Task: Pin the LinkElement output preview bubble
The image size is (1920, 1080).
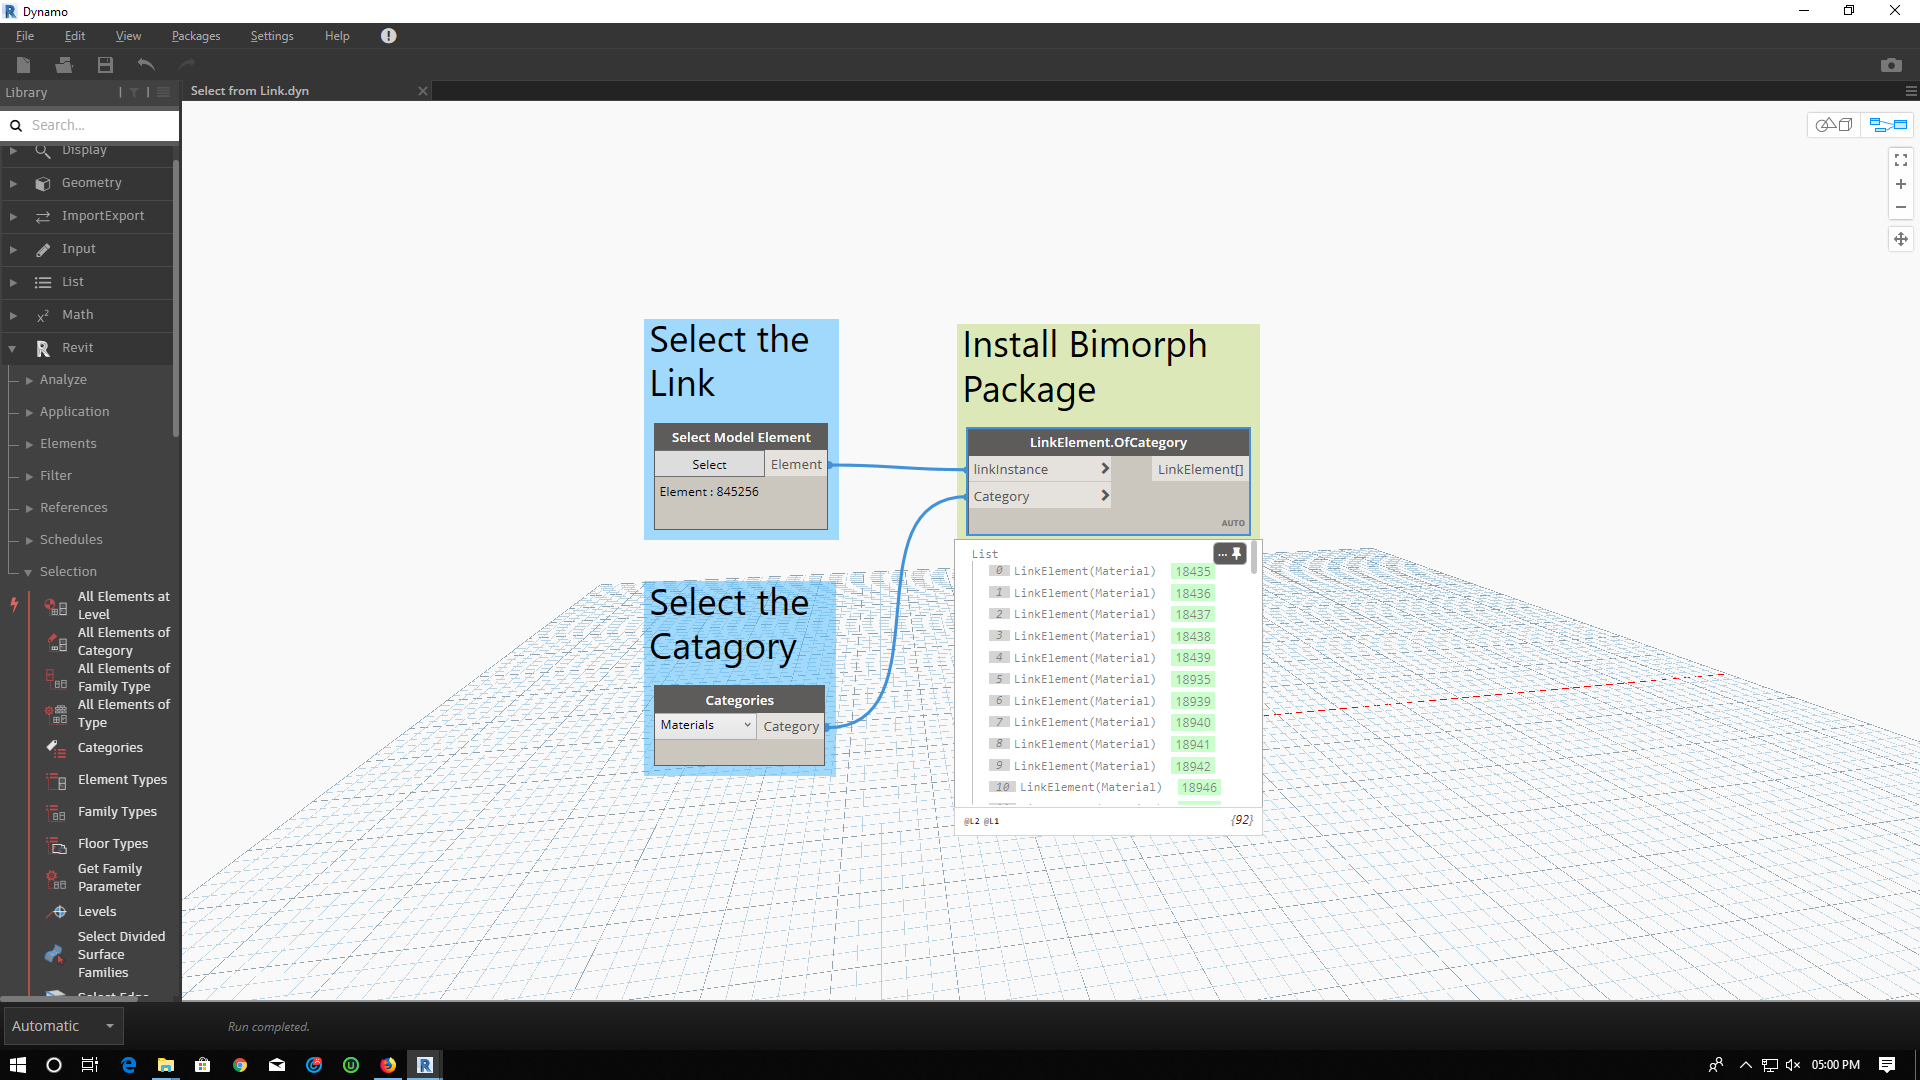Action: 1237,553
